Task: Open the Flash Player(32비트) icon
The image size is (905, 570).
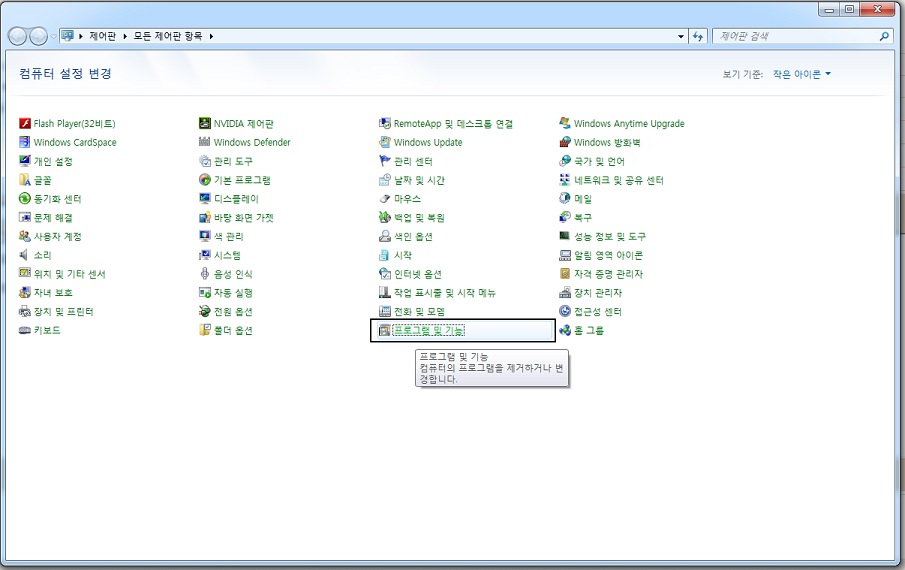Action: (25, 123)
